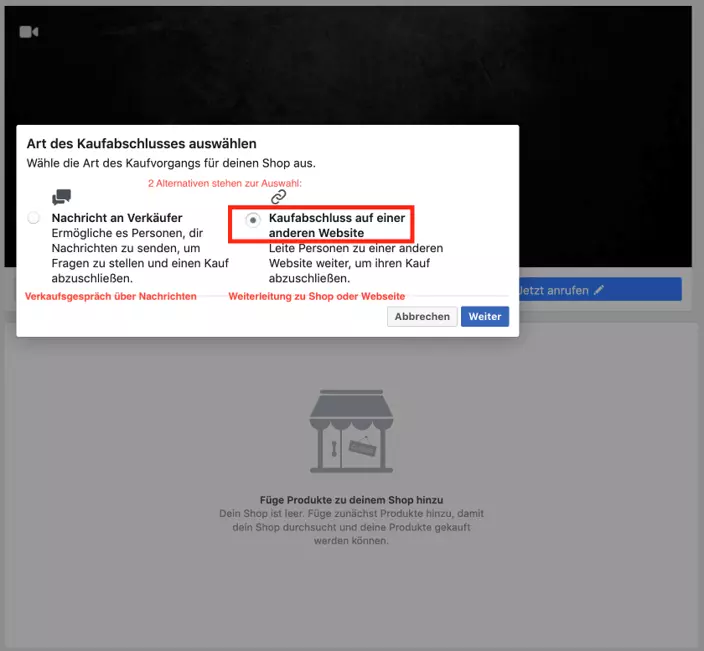Click the dialog title Art des Kaufabschlusses auswählen
Viewport: 704px width, 651px height.
point(141,144)
